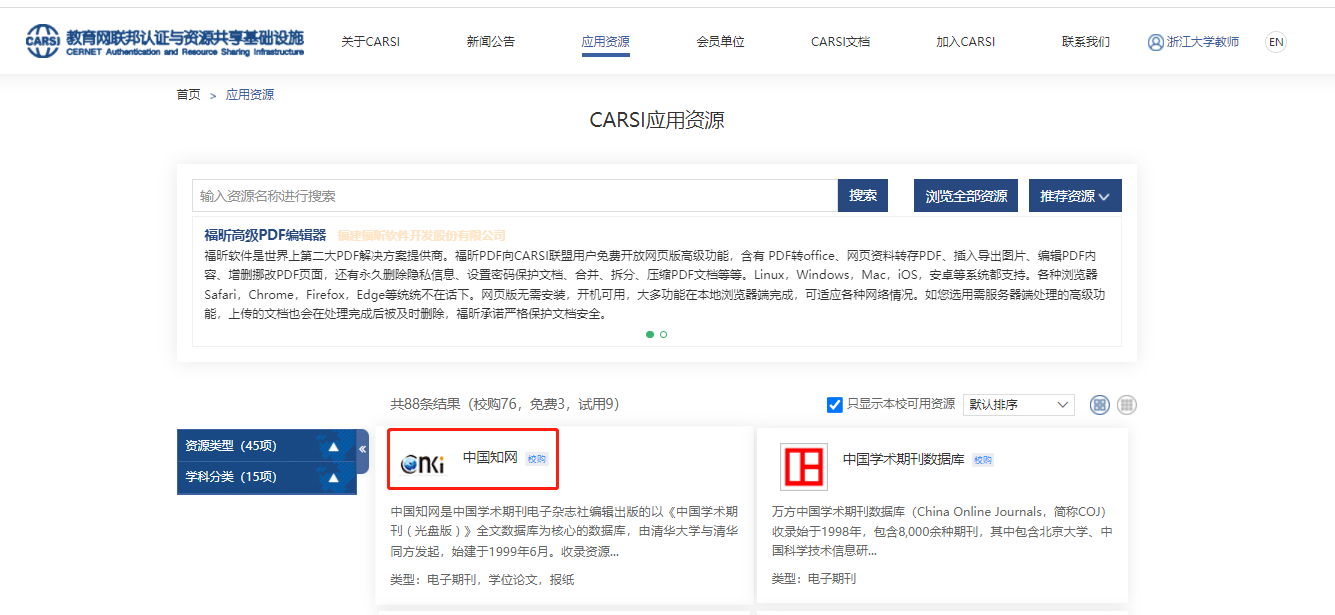Switch to grid view icon
Image resolution: width=1335 pixels, height=615 pixels.
1100,405
